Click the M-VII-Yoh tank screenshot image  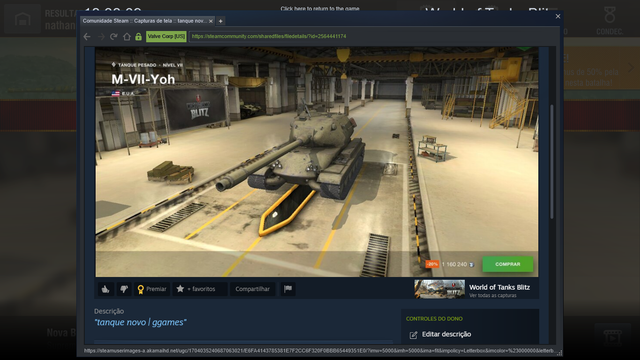click(x=317, y=162)
